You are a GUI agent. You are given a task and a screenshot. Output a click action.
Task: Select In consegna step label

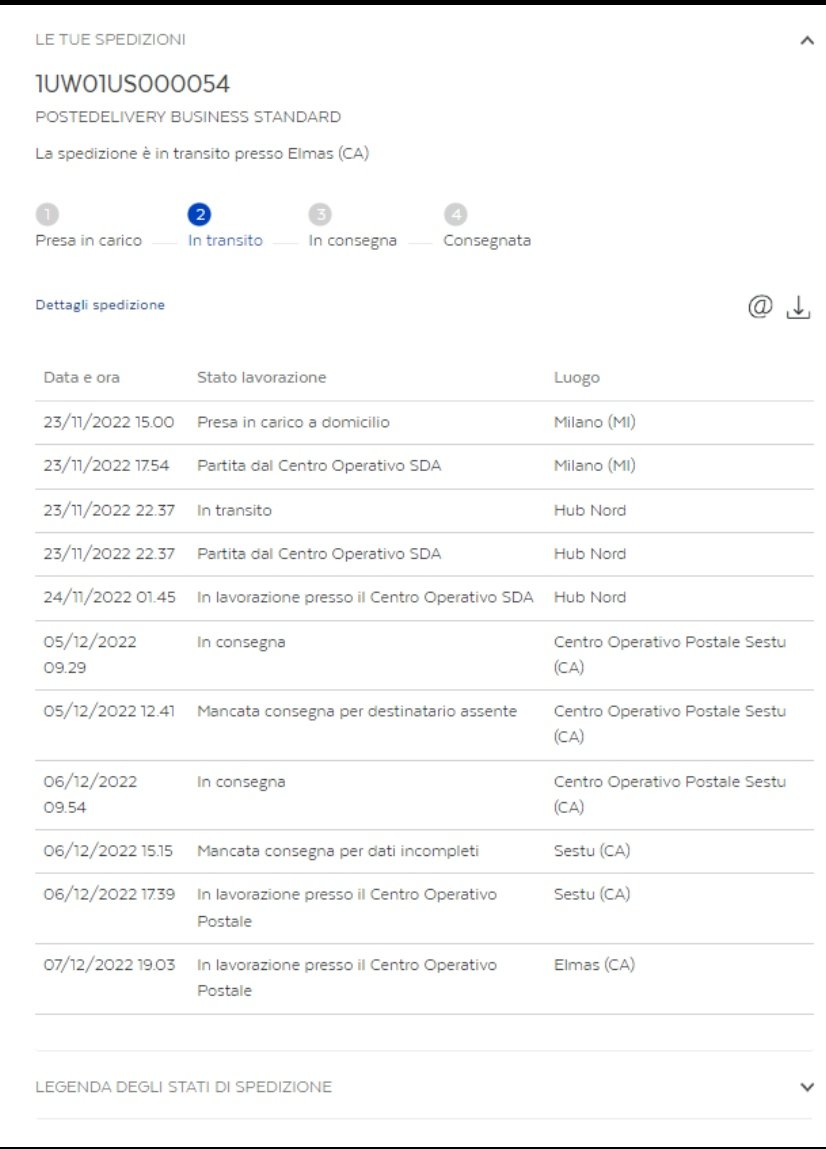[x=353, y=241]
